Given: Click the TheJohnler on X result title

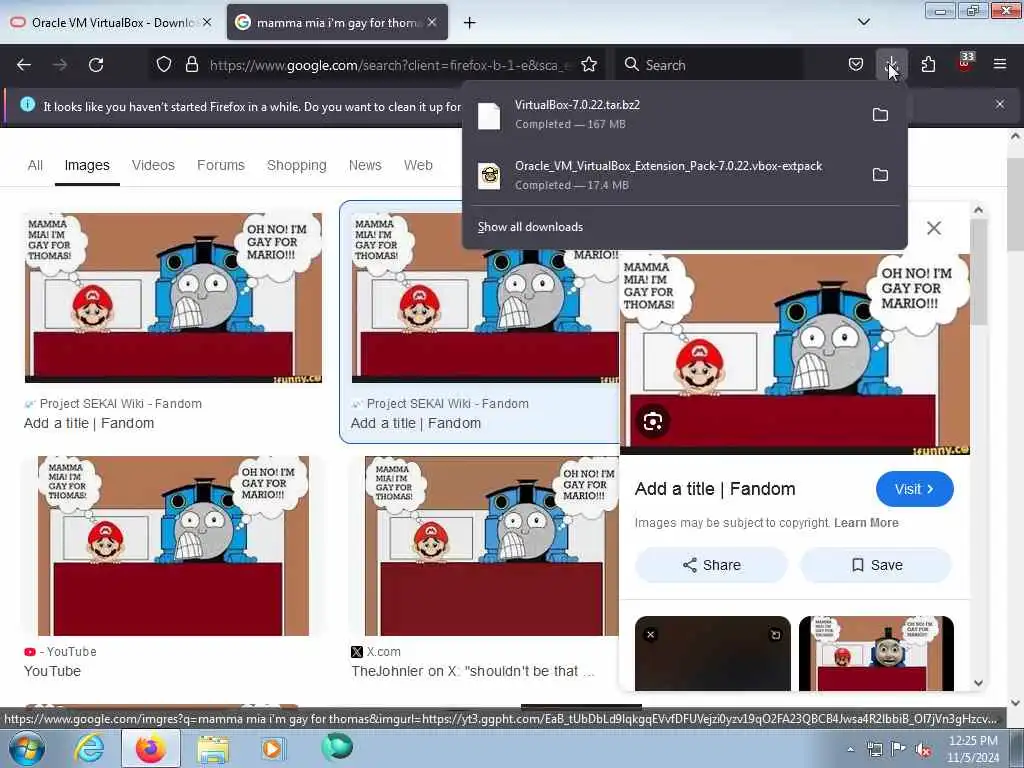Looking at the screenshot, I should 472,671.
